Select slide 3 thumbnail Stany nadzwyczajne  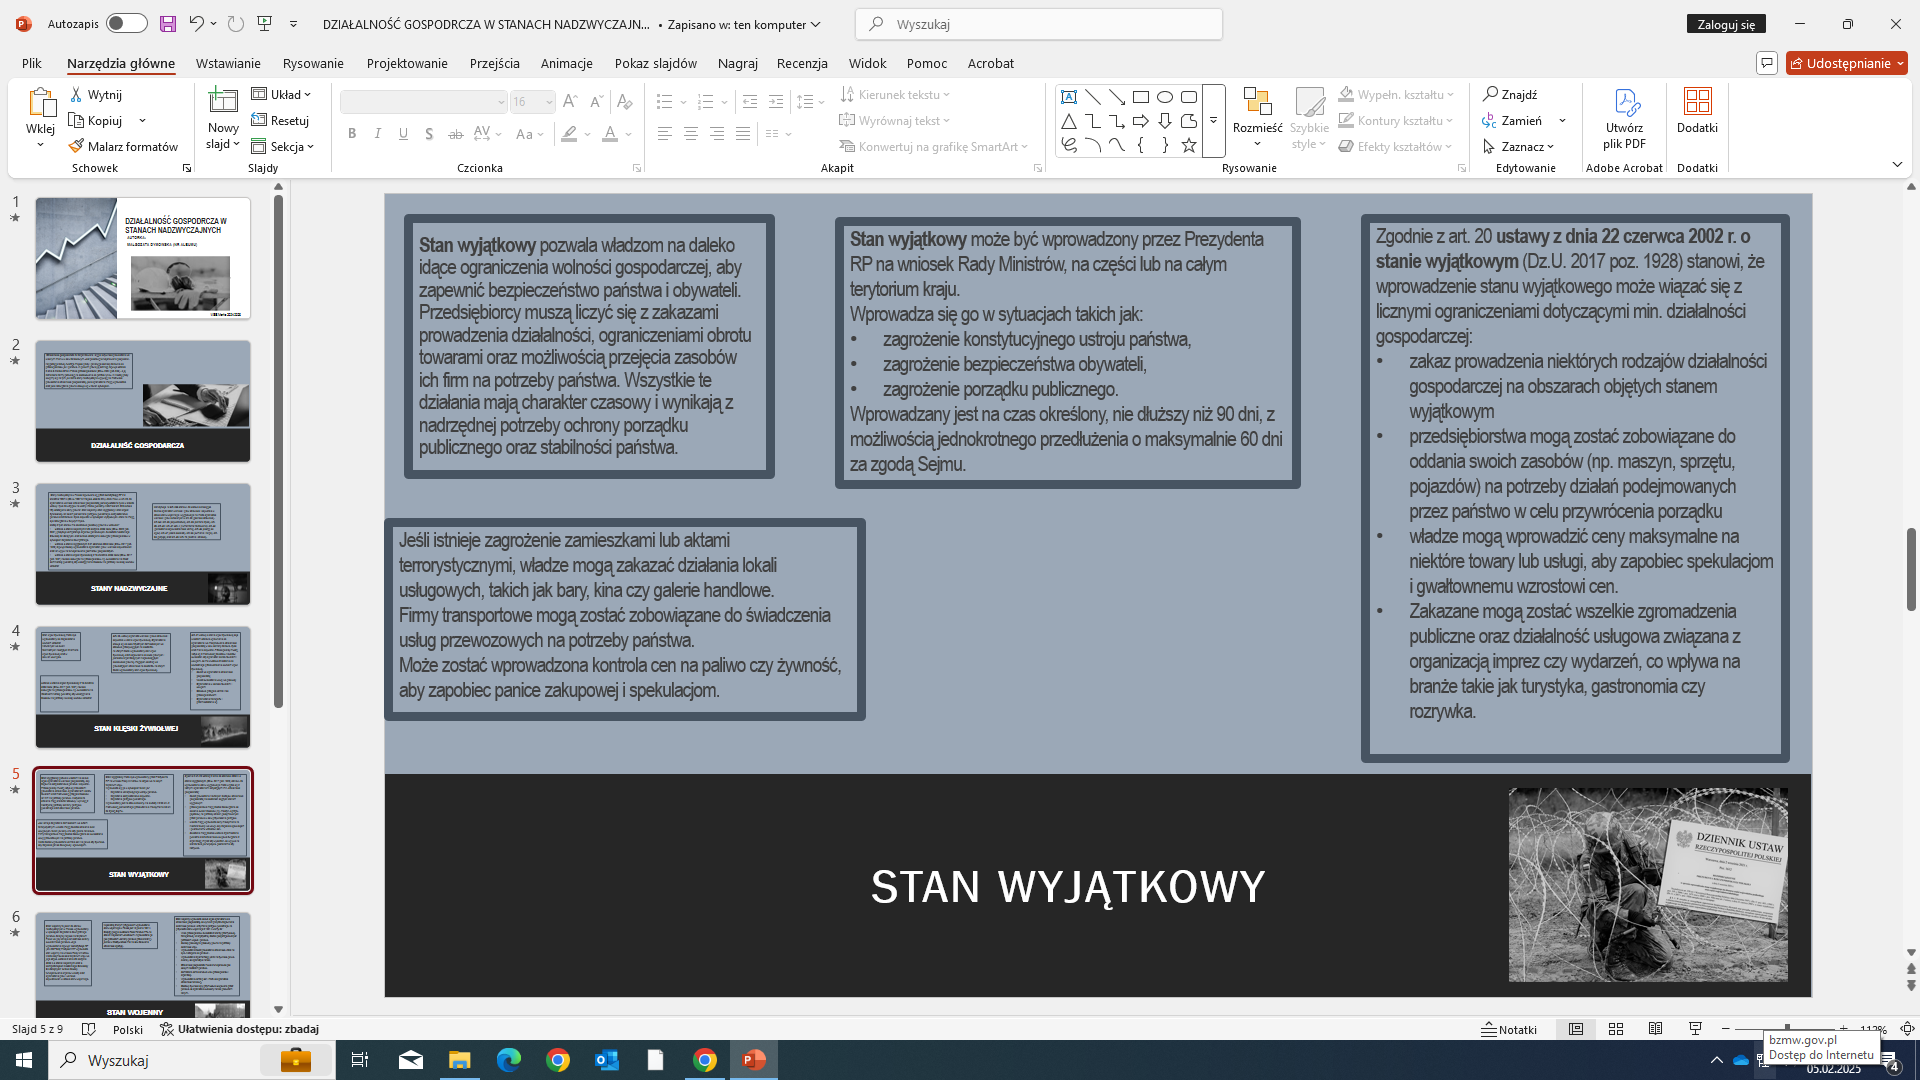tap(143, 544)
